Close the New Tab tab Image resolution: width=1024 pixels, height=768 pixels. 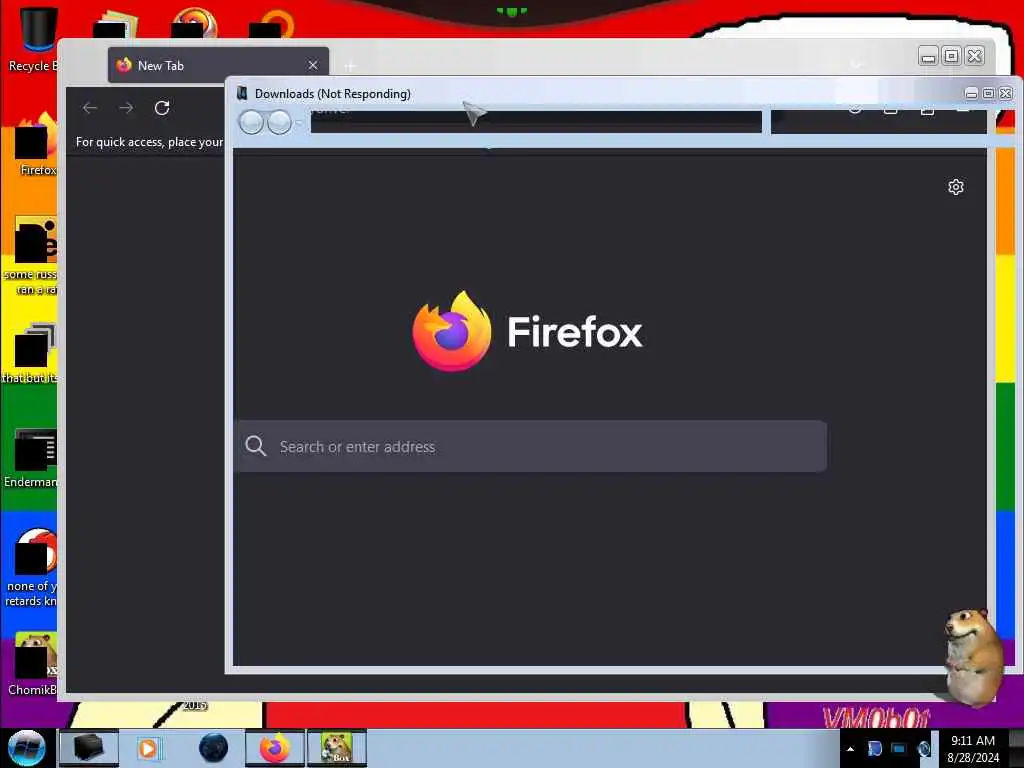(313, 65)
